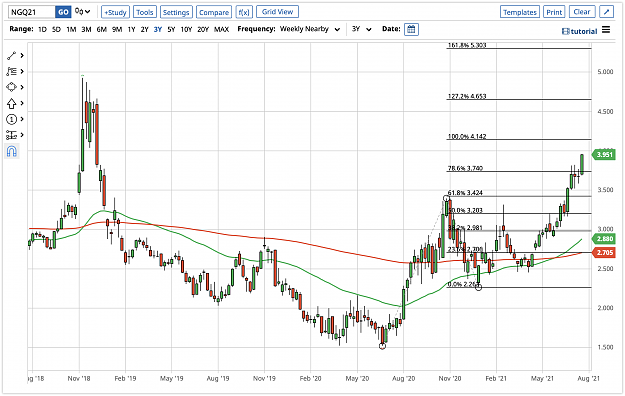The width and height of the screenshot is (625, 396).
Task: Open the Weekly Nearby frequency dropdown
Action: [310, 29]
